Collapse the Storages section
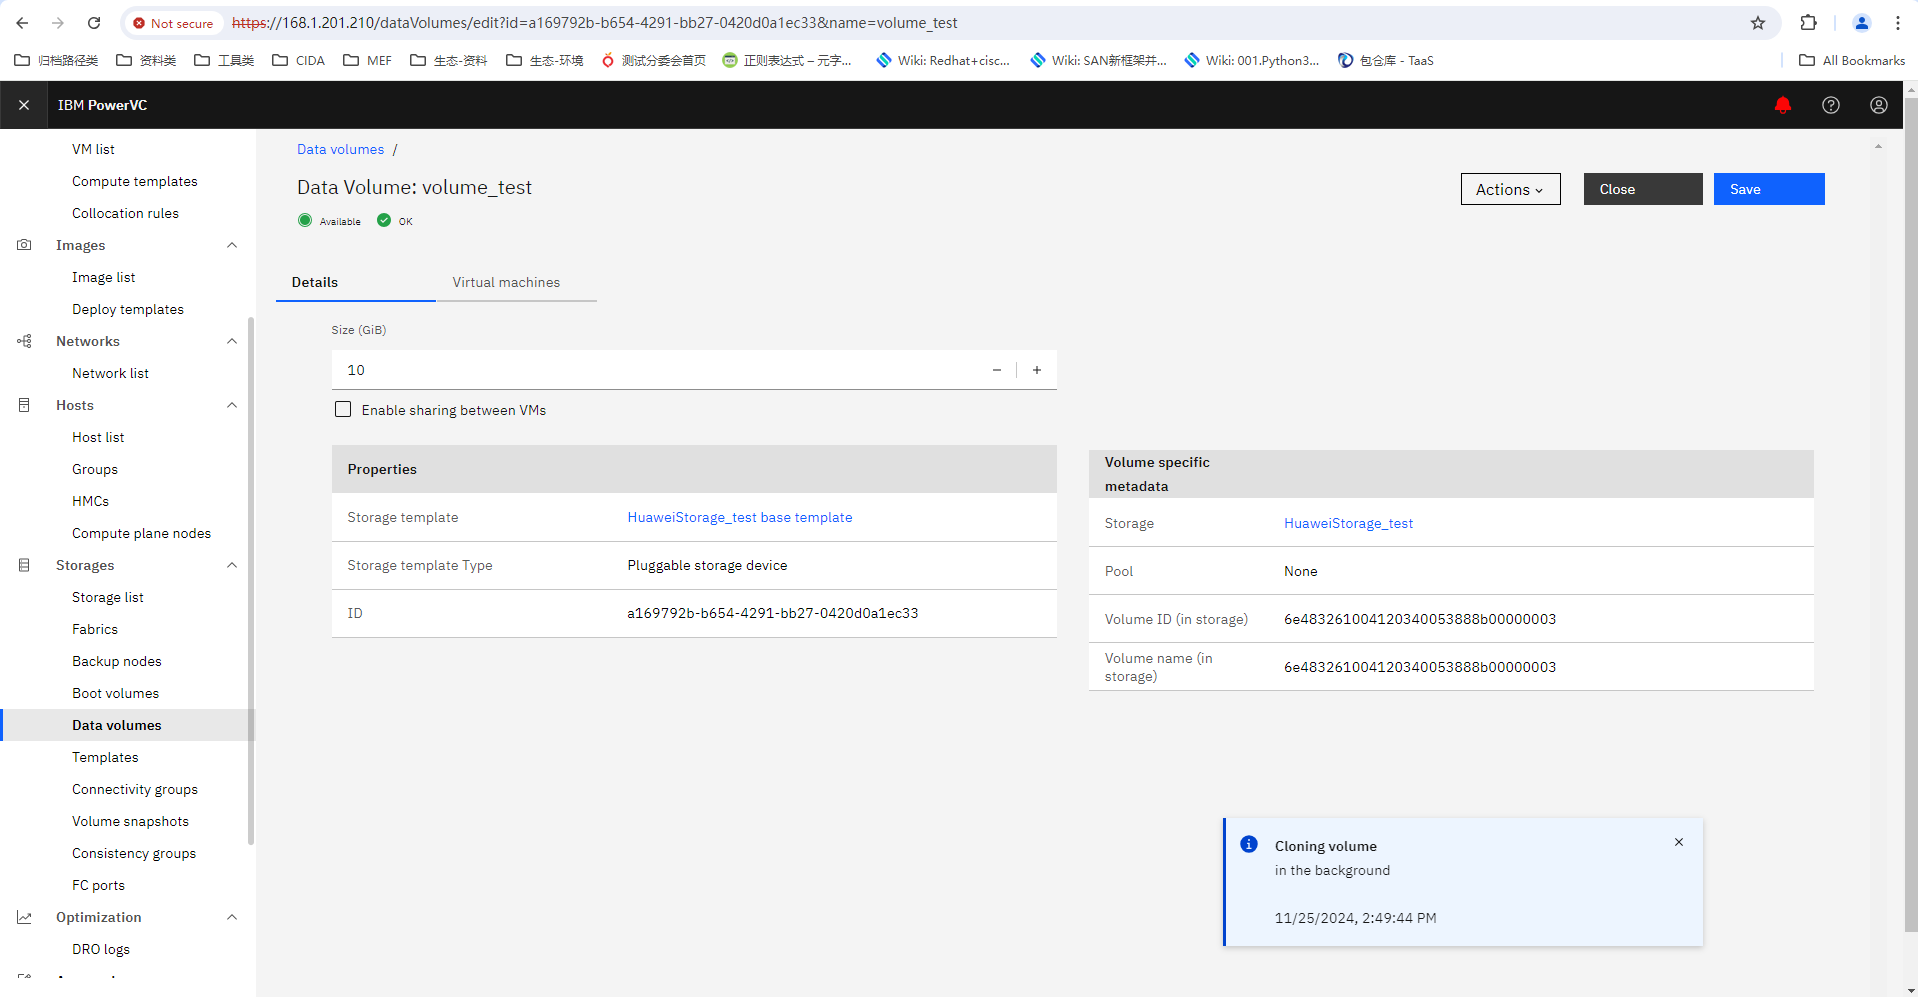This screenshot has height=997, width=1918. tap(232, 565)
